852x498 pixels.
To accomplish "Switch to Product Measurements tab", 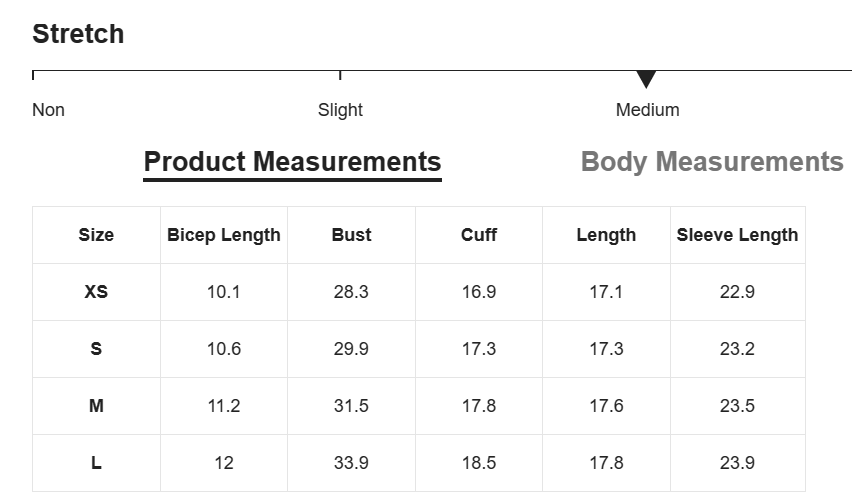I will [292, 162].
